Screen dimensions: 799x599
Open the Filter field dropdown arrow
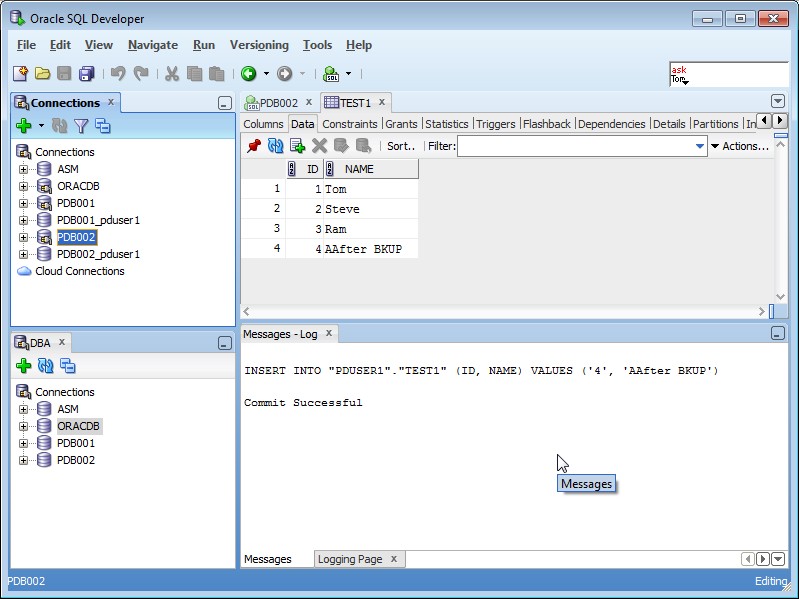tap(700, 146)
